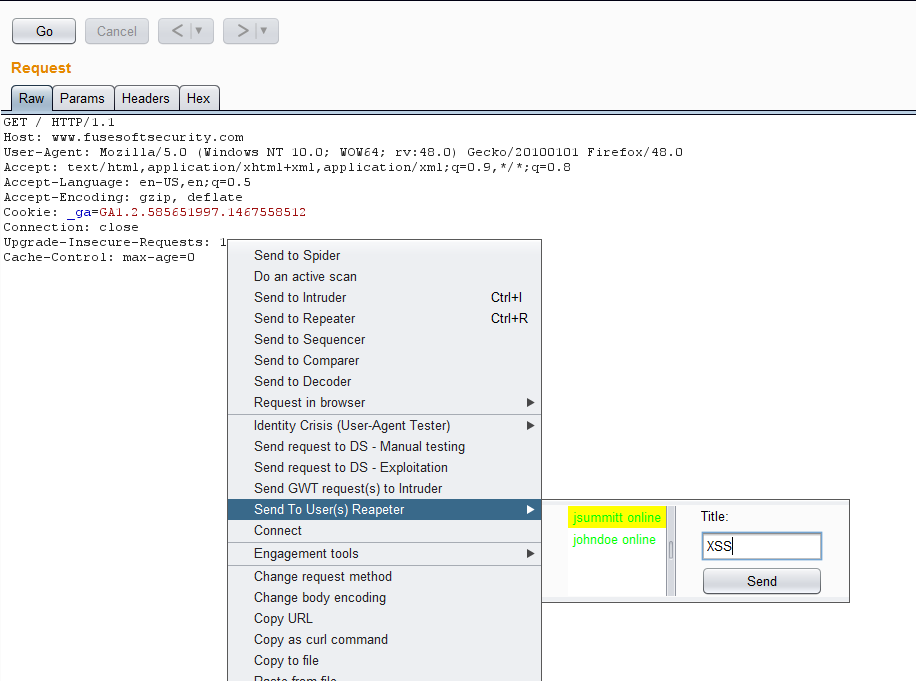Open the Headers tab

[145, 98]
